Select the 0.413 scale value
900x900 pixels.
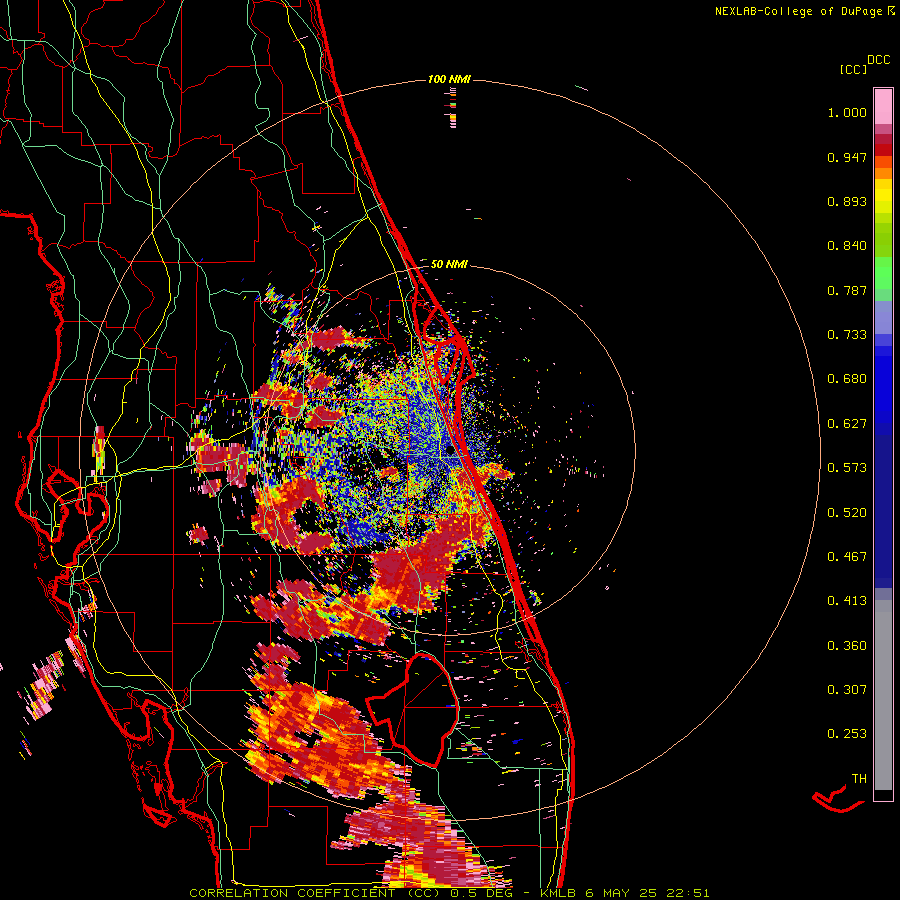847,601
